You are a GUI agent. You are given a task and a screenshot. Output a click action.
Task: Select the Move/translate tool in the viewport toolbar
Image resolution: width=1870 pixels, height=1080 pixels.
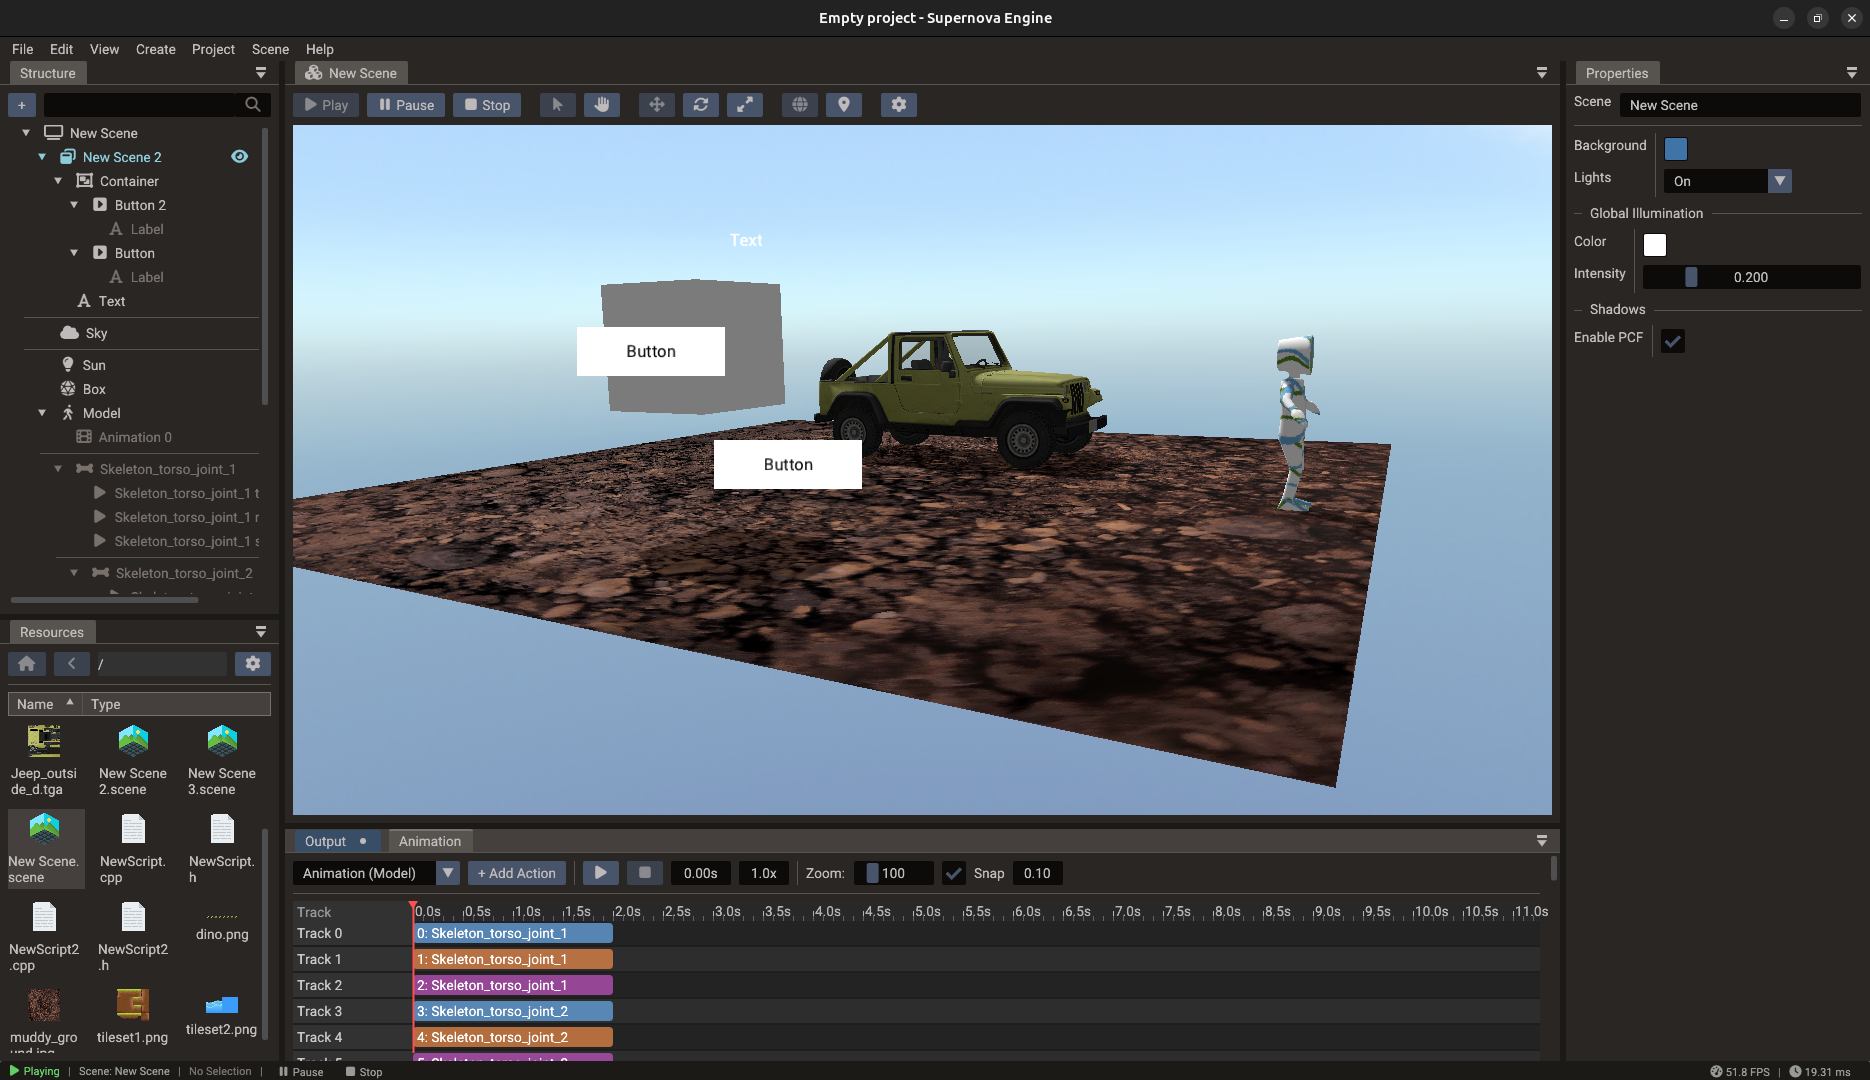(656, 104)
